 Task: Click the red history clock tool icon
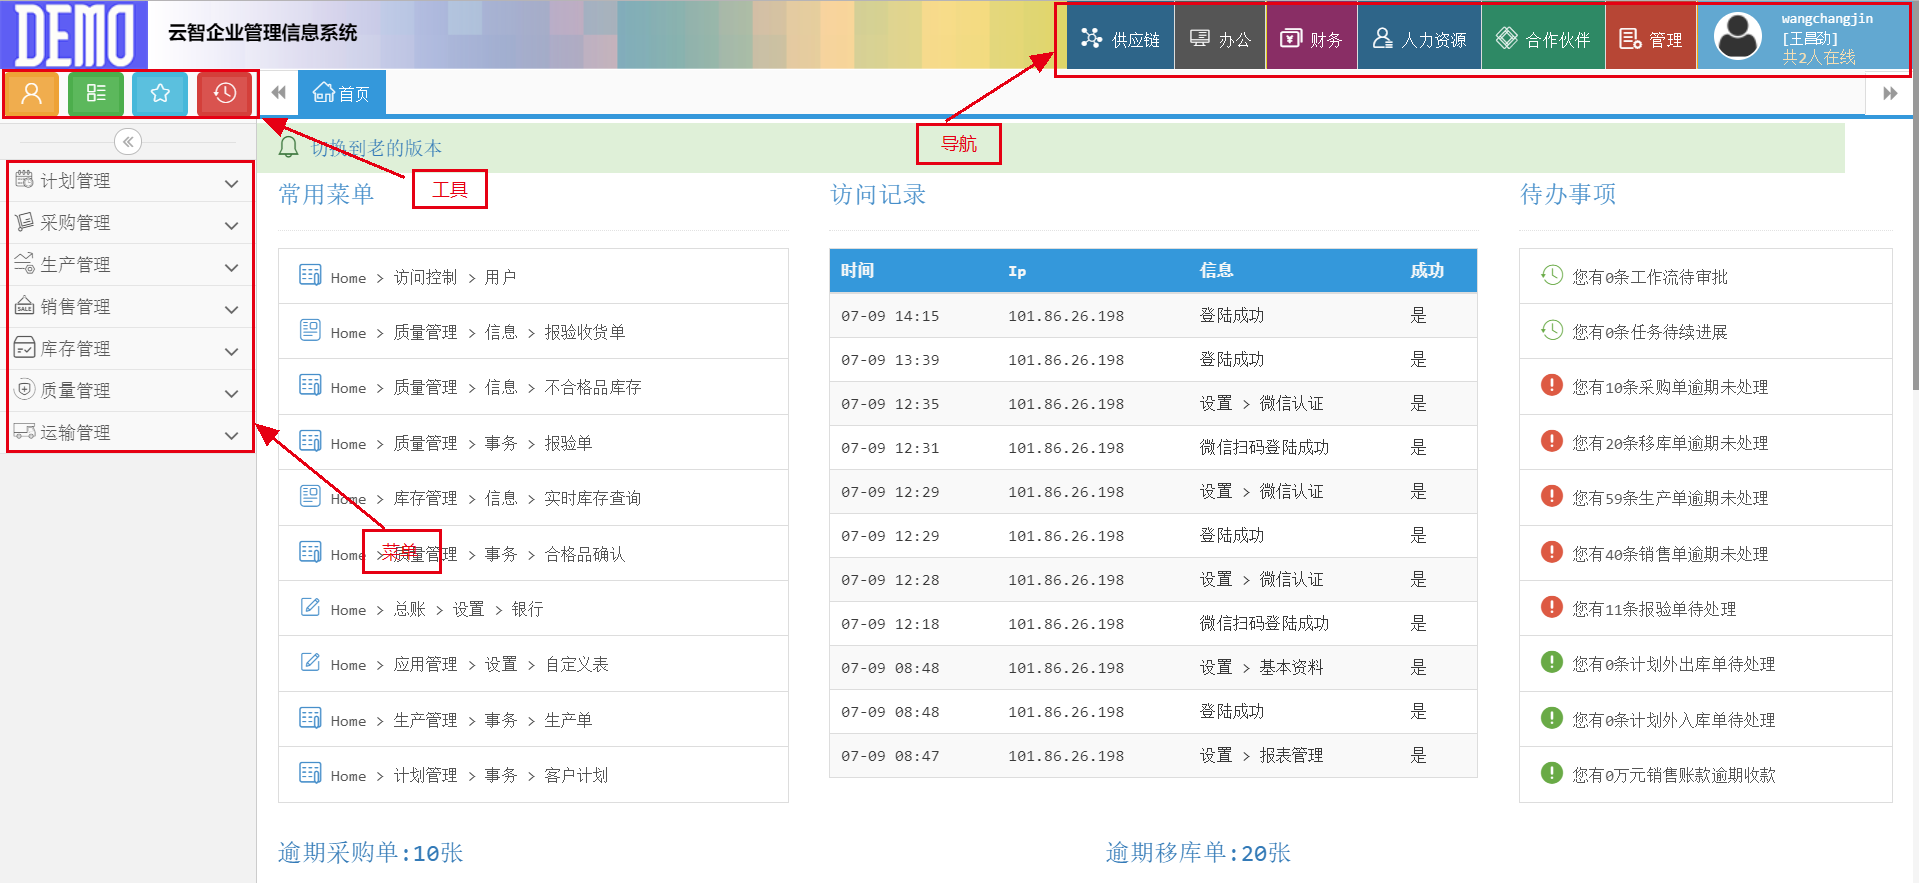224,94
